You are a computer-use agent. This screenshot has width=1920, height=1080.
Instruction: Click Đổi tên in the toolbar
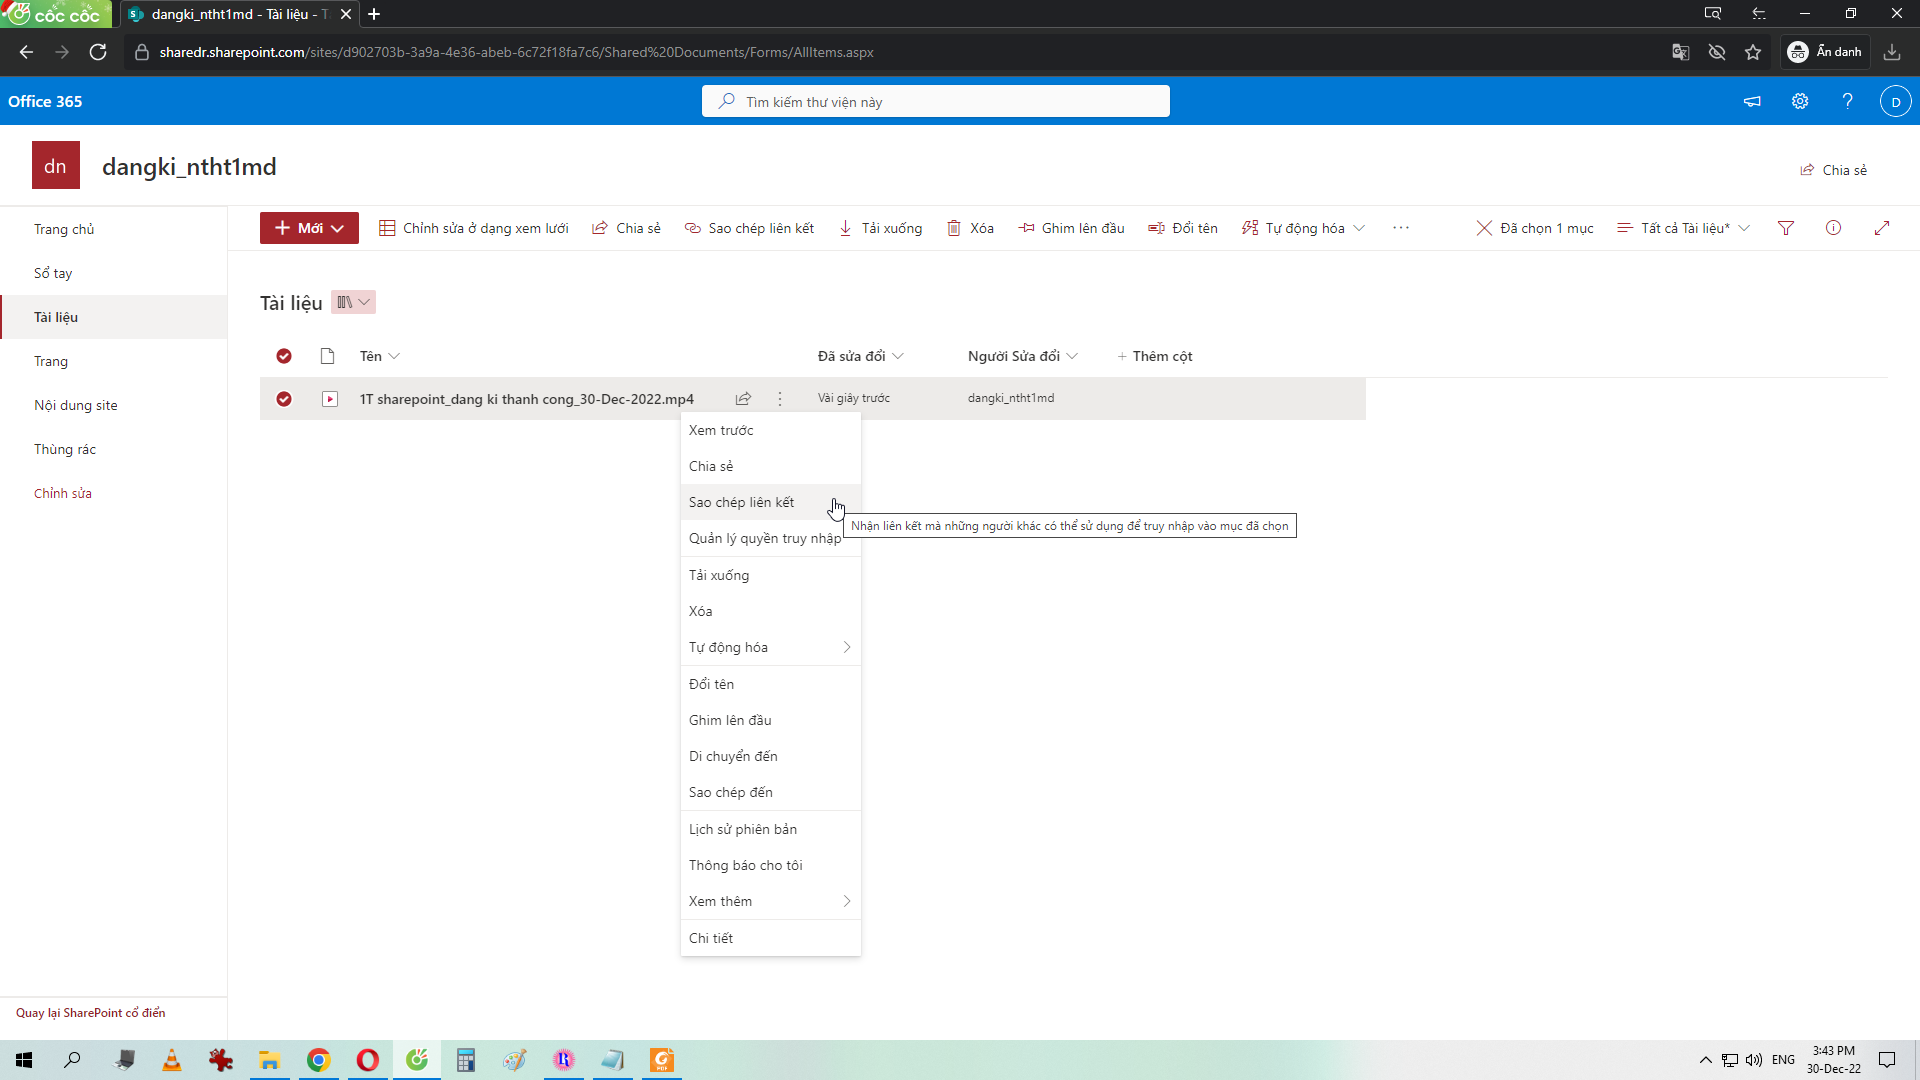1183,228
